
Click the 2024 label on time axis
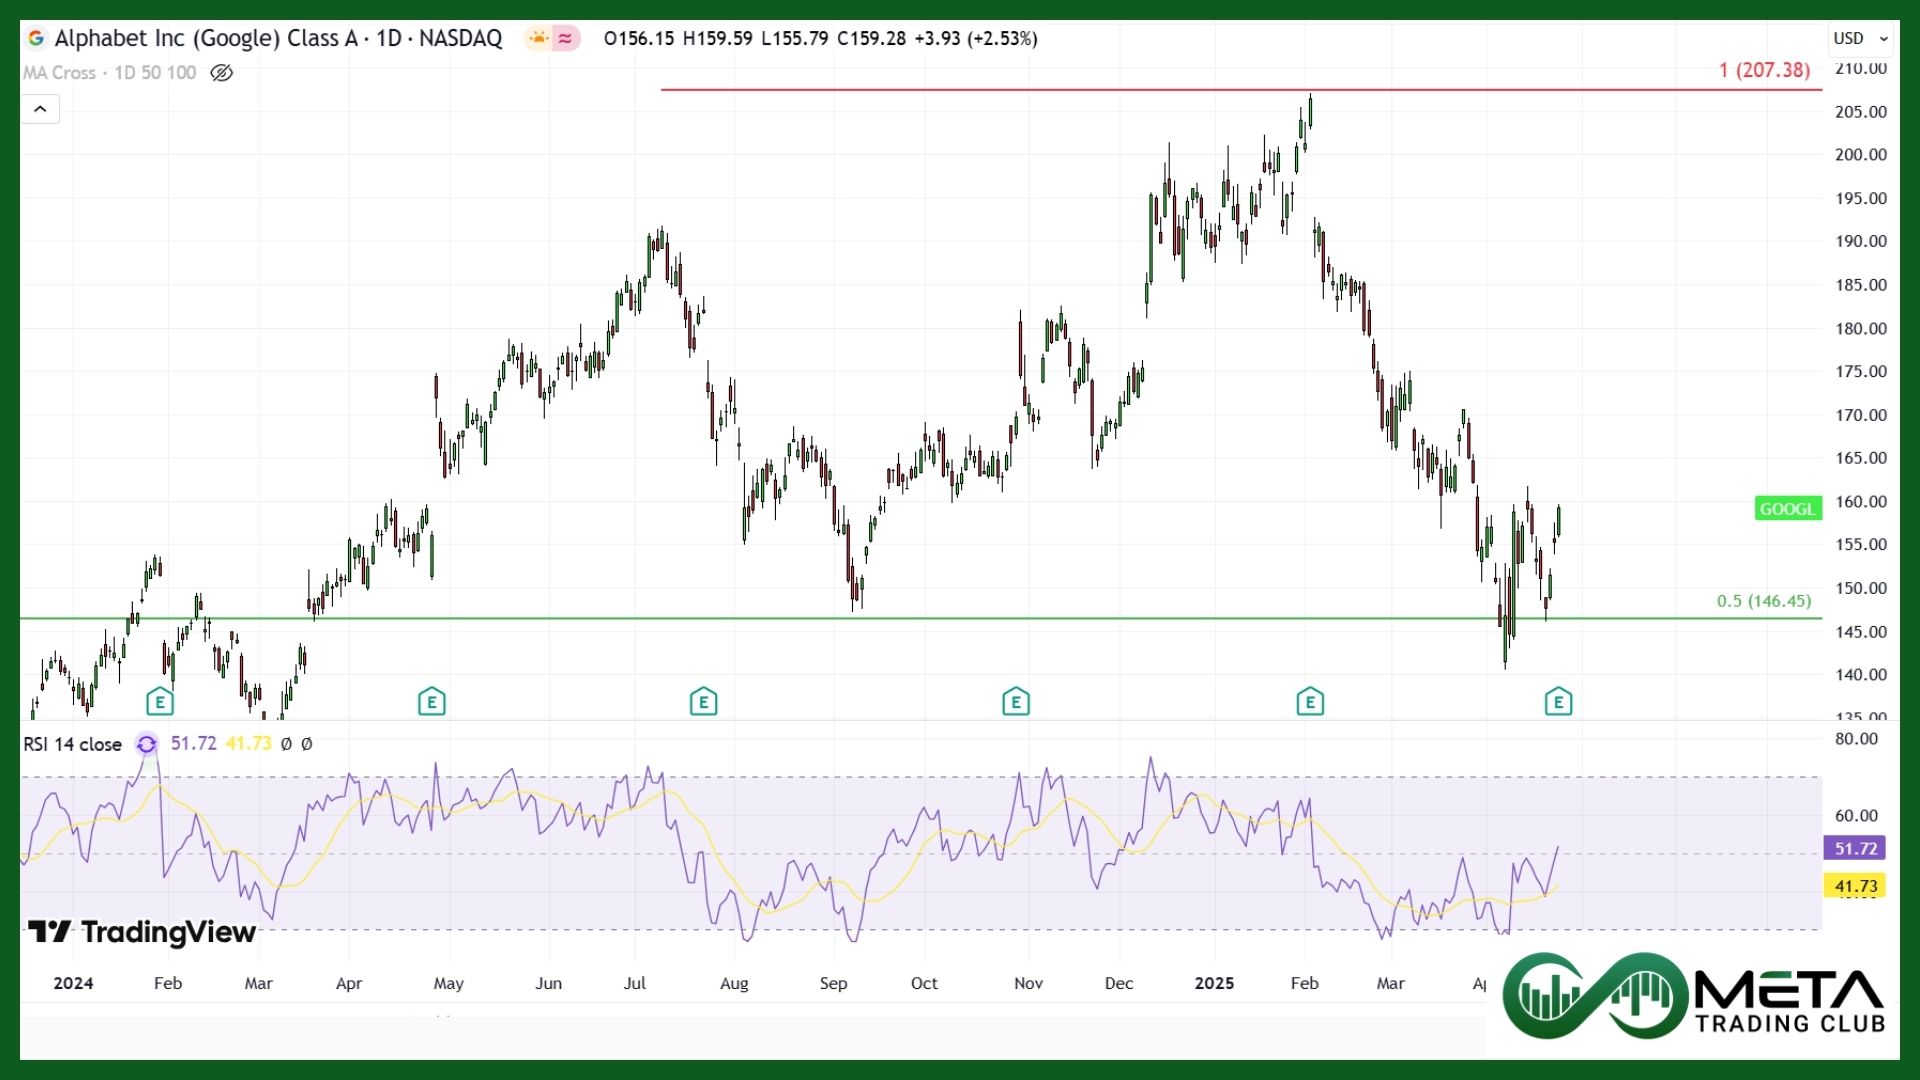tap(73, 983)
